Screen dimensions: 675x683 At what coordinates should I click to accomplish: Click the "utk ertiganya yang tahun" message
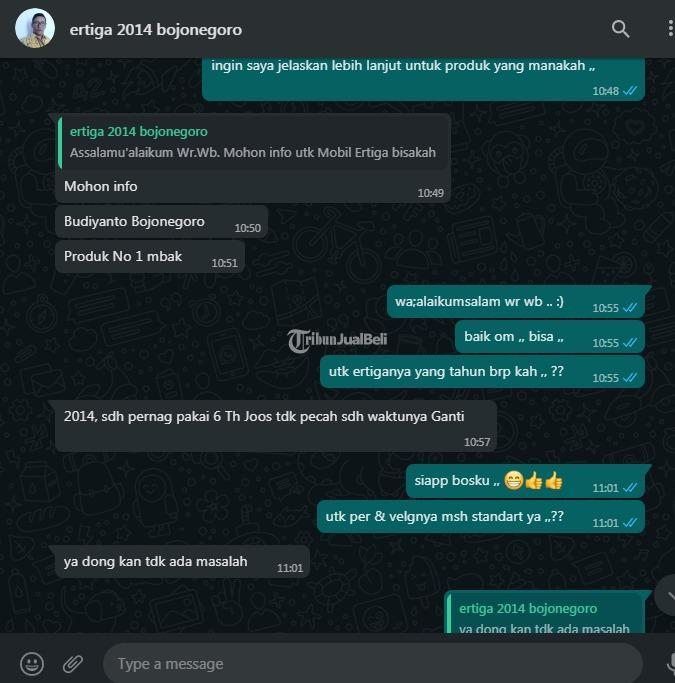483,372
